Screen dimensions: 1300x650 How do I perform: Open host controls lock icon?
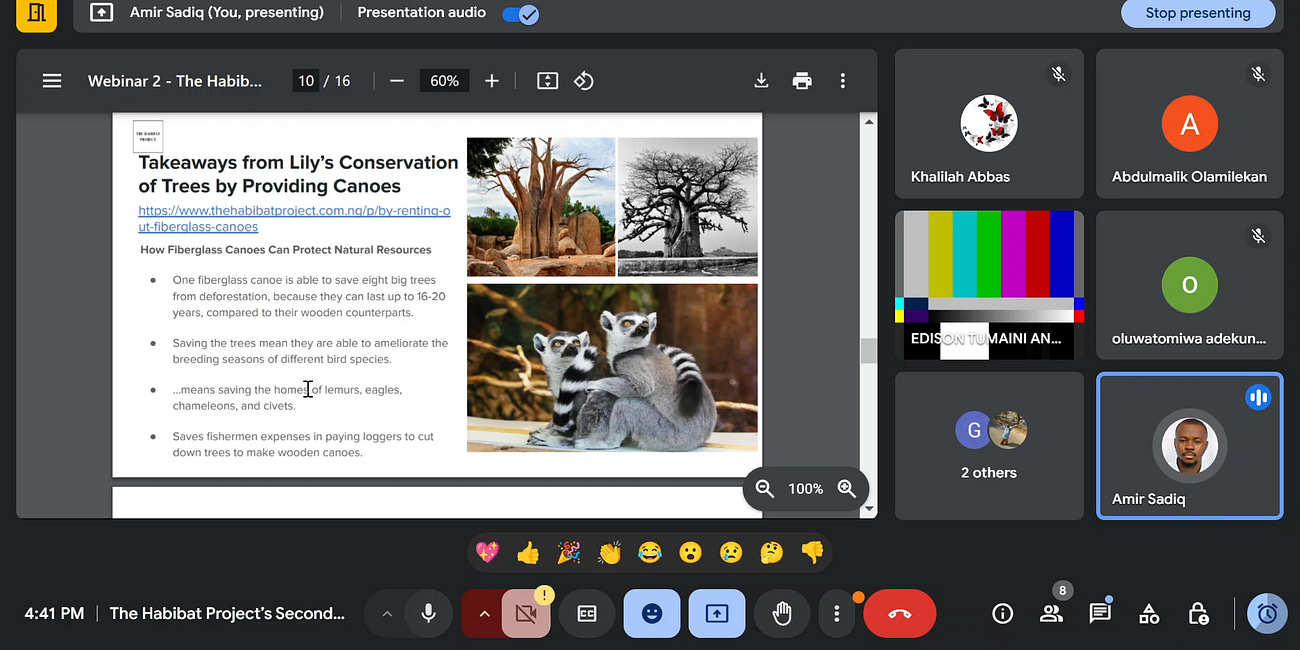[x=1198, y=614]
